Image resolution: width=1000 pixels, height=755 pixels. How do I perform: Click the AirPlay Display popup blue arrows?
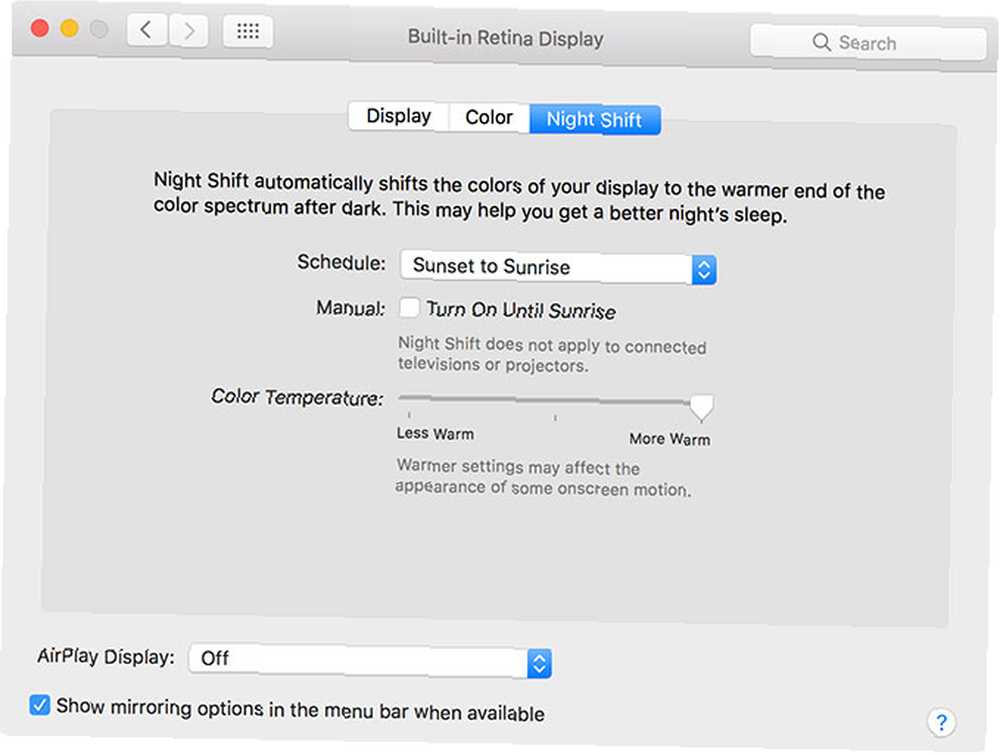click(x=540, y=664)
